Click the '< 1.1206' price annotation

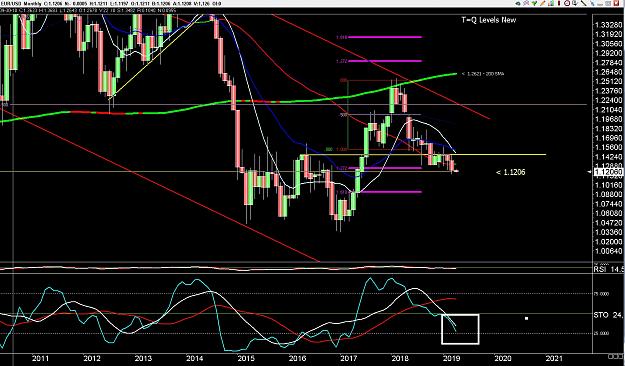pos(511,172)
